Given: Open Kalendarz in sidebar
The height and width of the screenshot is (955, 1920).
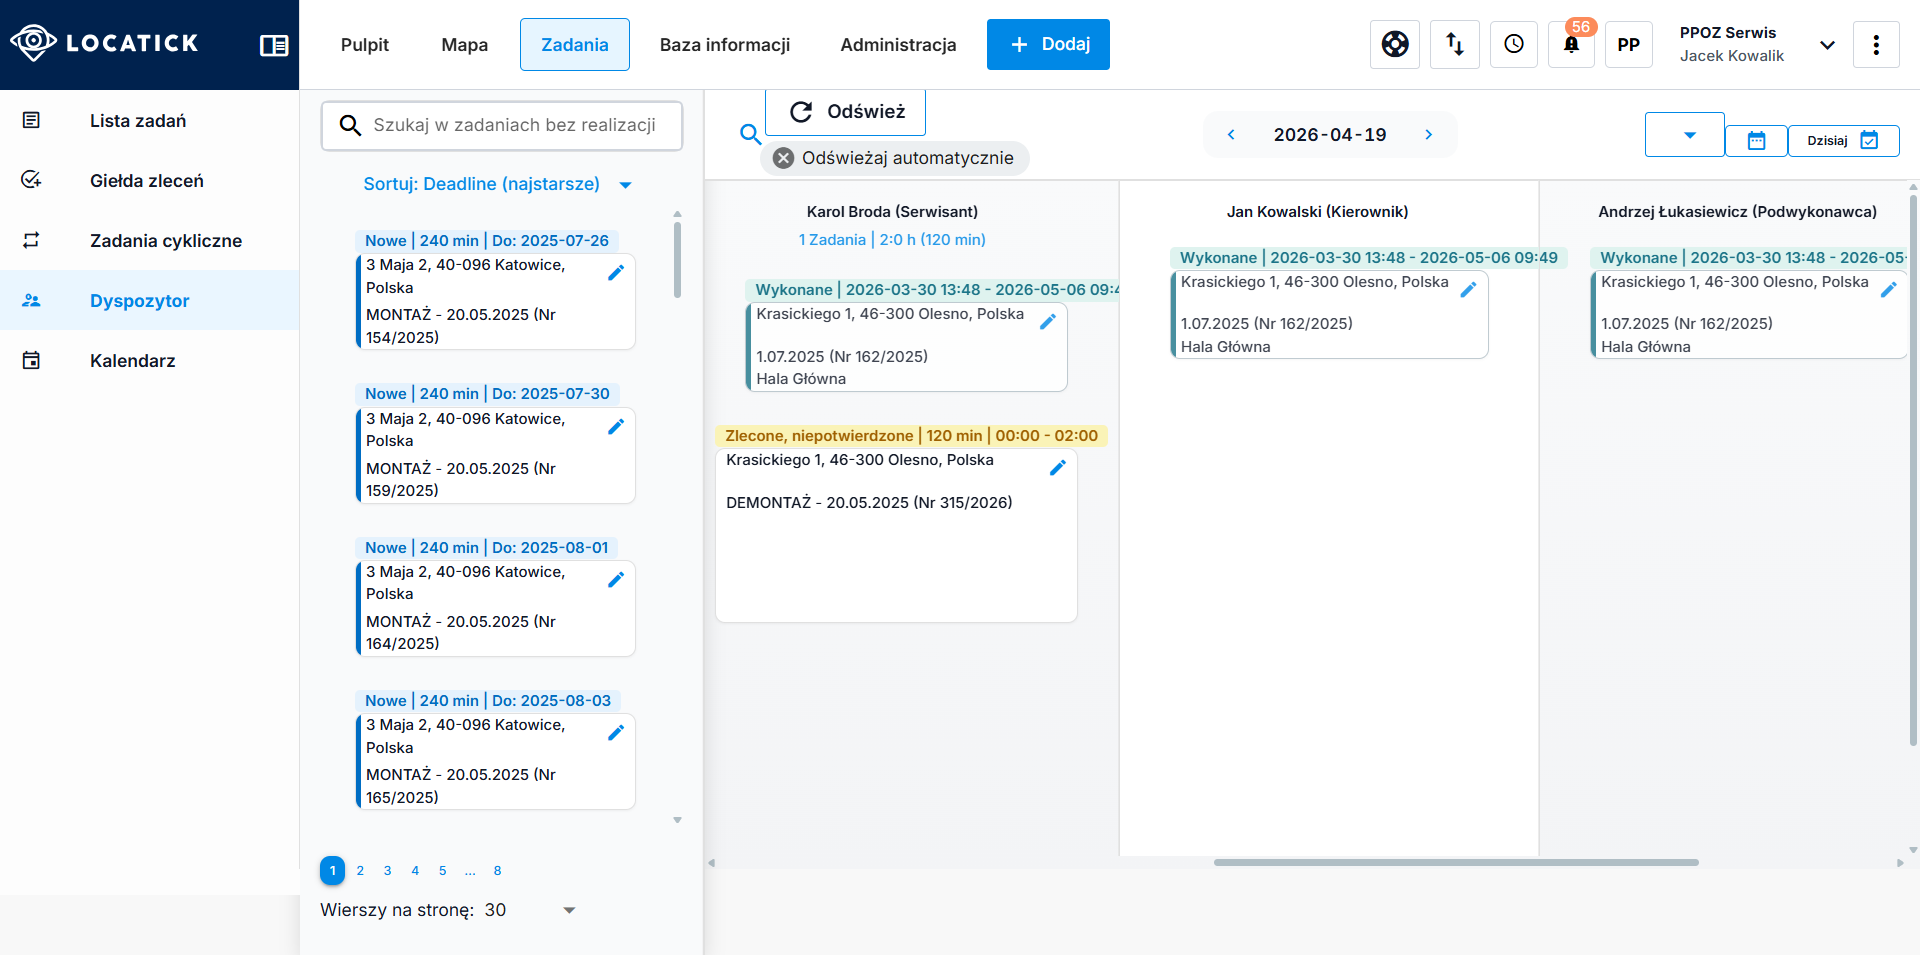Looking at the screenshot, I should 150,360.
